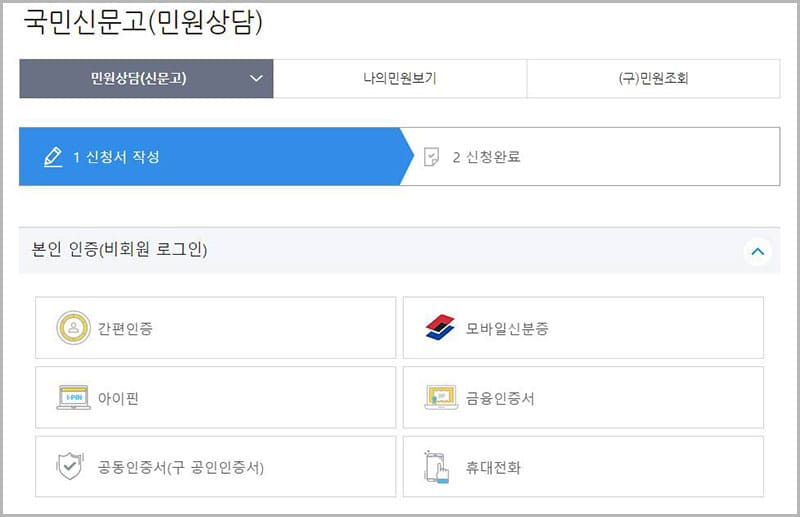Go to step 1 신청서 작성

click(116, 157)
